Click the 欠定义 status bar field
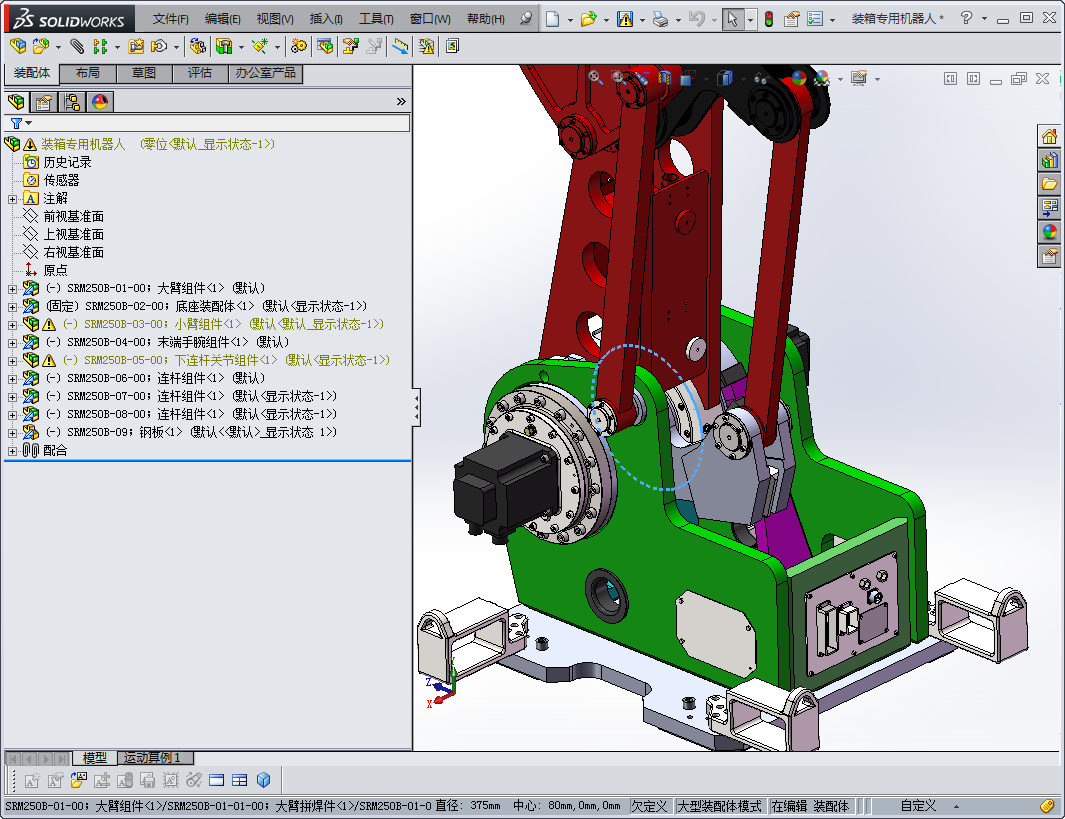The height and width of the screenshot is (819, 1065). [650, 806]
